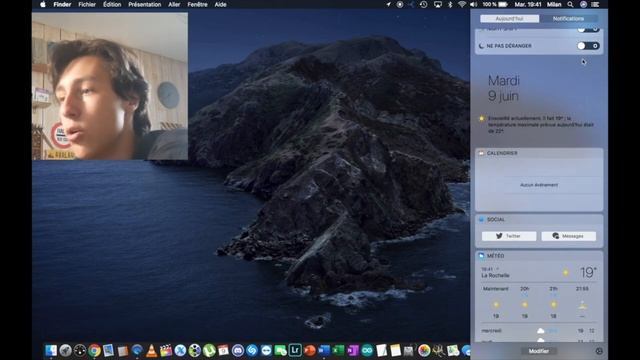The width and height of the screenshot is (640, 360).
Task: Click the mercredi forecast row
Action: (539, 331)
